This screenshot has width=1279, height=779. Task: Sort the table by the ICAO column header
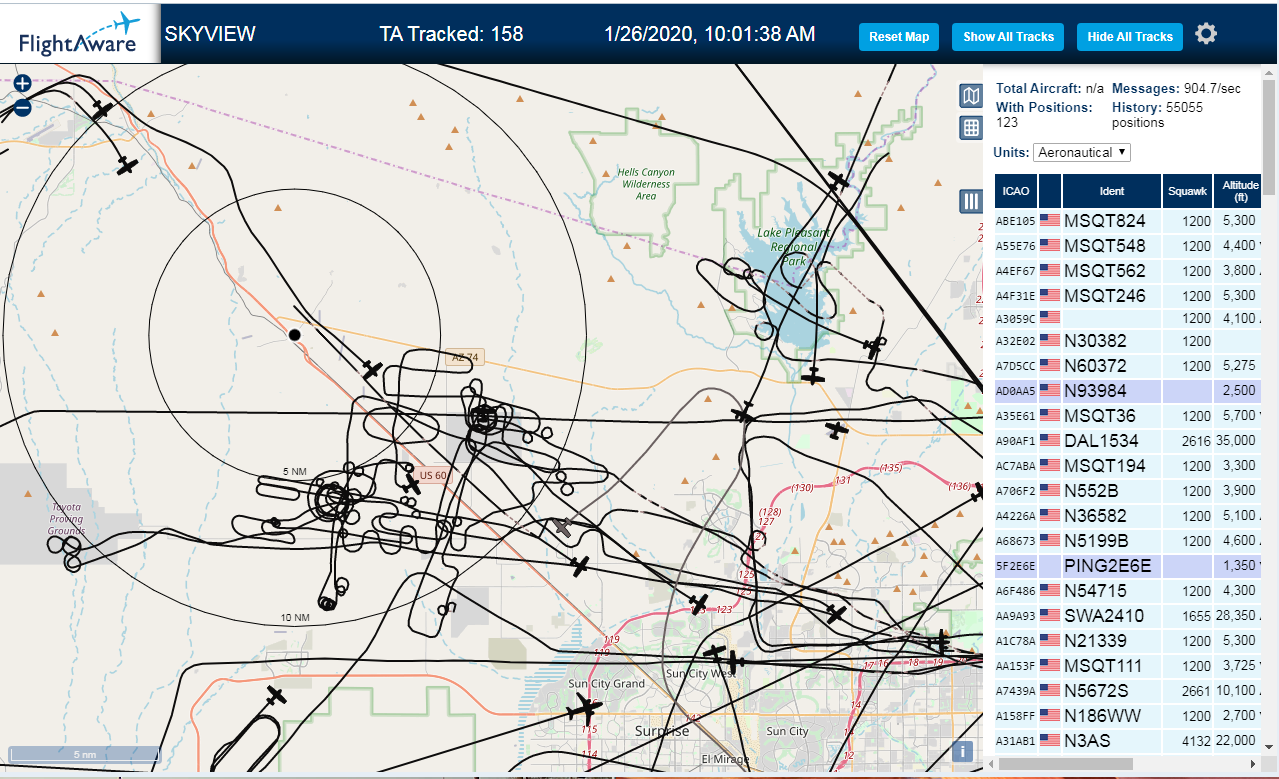pos(1016,191)
